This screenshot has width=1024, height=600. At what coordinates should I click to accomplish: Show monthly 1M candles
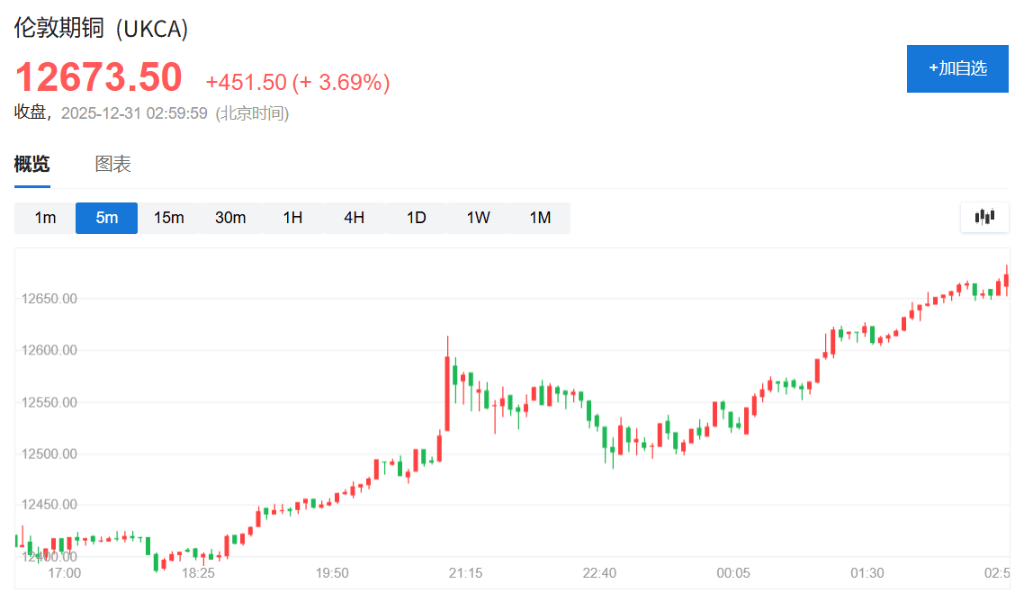click(540, 218)
